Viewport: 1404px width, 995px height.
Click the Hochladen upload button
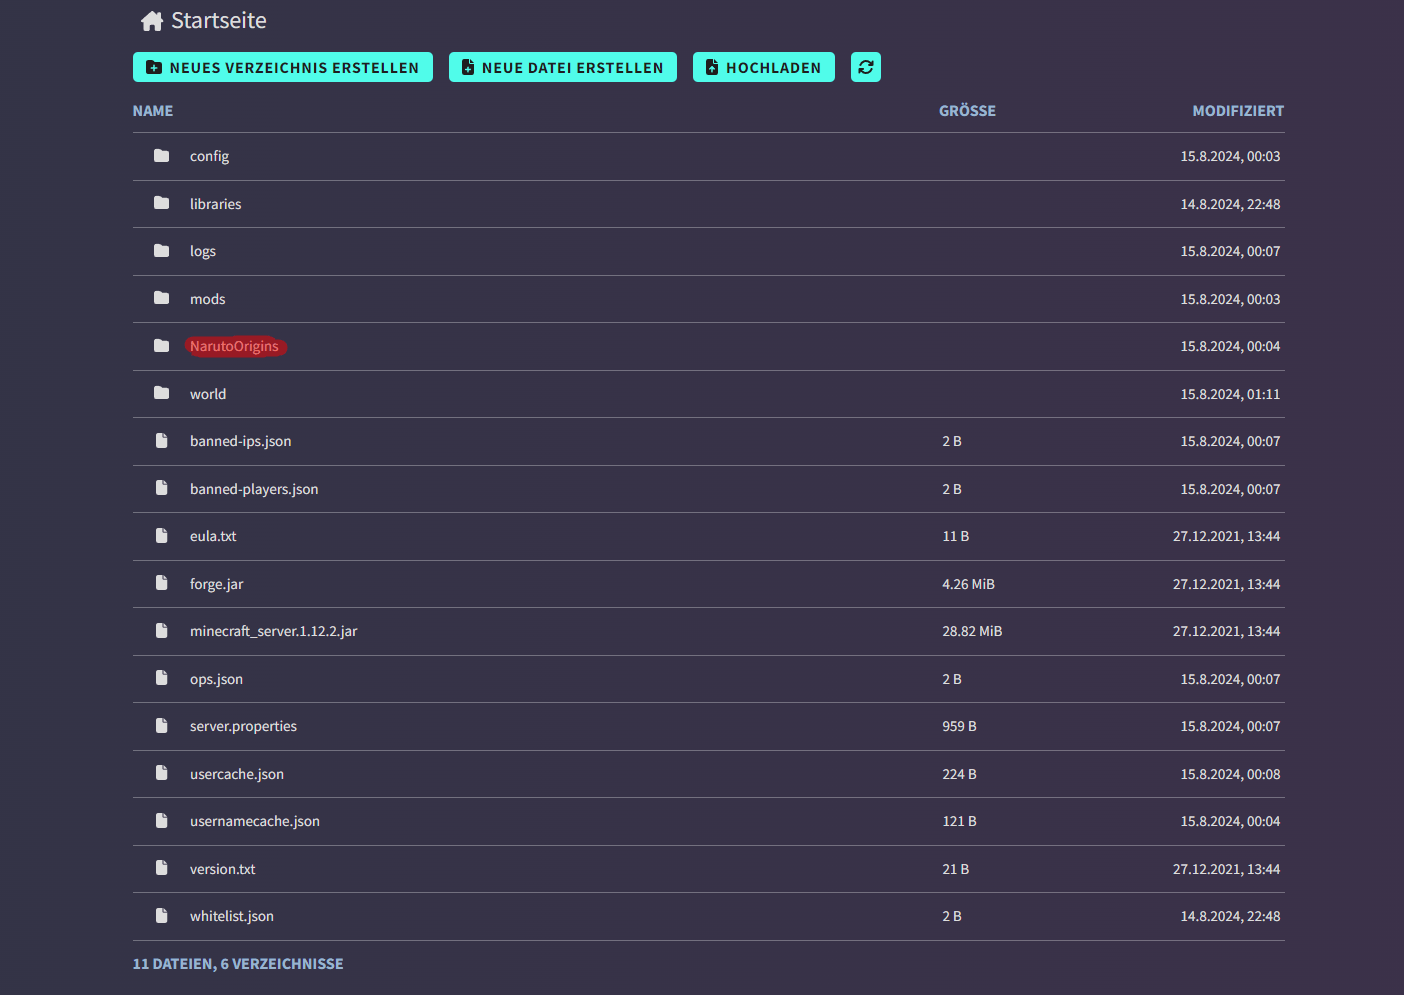763,67
